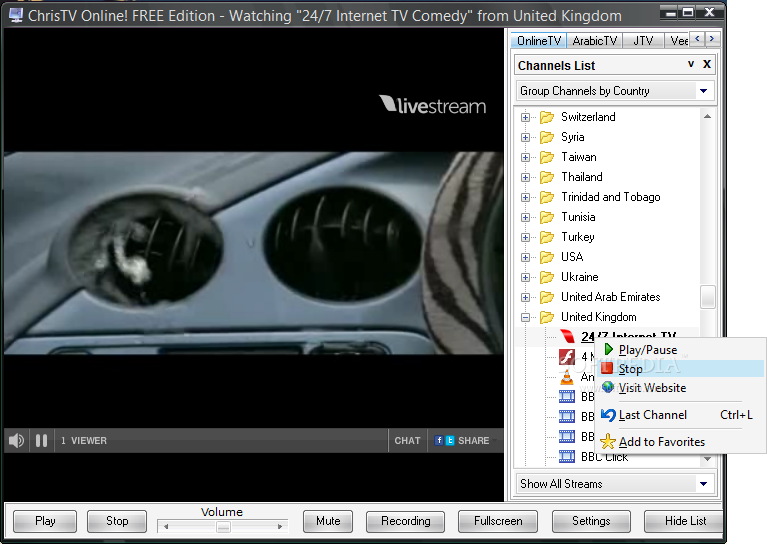Switch to the OnlineTV tab

click(x=539, y=41)
